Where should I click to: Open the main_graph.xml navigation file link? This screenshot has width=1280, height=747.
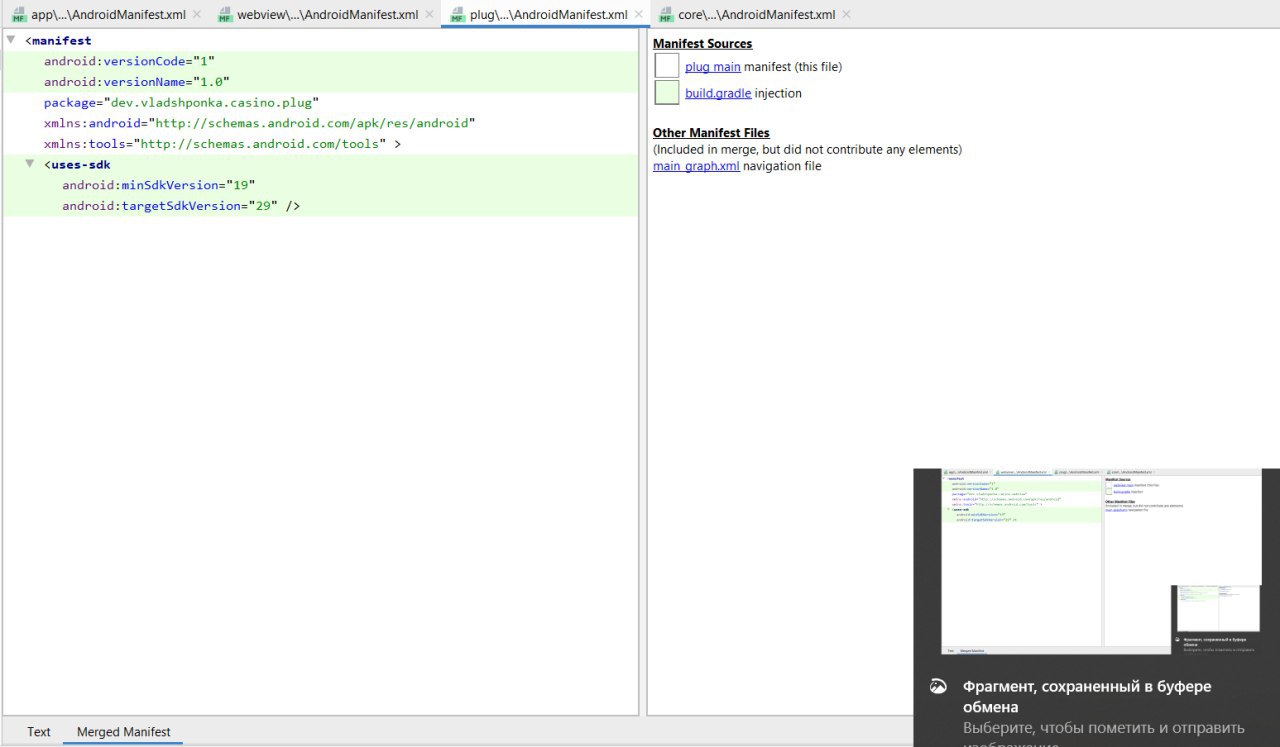pyautogui.click(x=696, y=166)
